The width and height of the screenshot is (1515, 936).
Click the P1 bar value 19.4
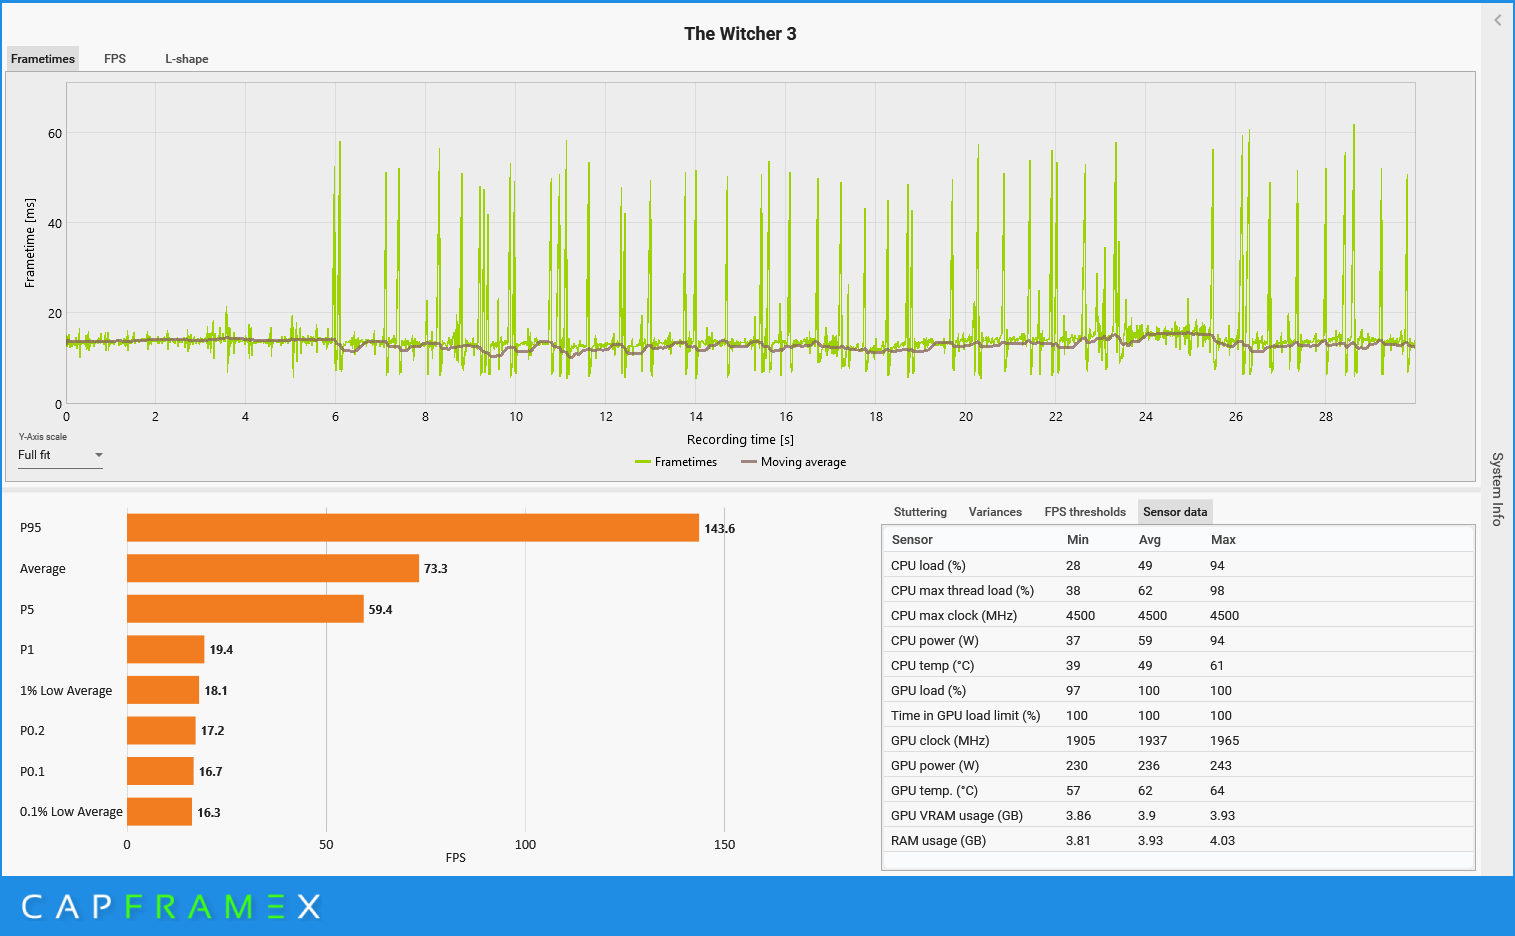(221, 650)
